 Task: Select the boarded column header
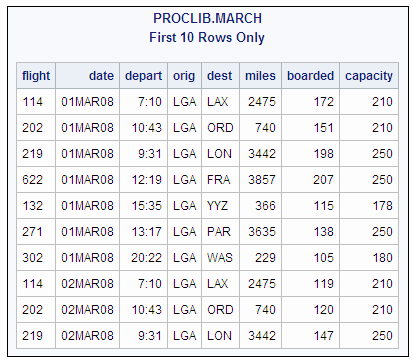coord(311,76)
